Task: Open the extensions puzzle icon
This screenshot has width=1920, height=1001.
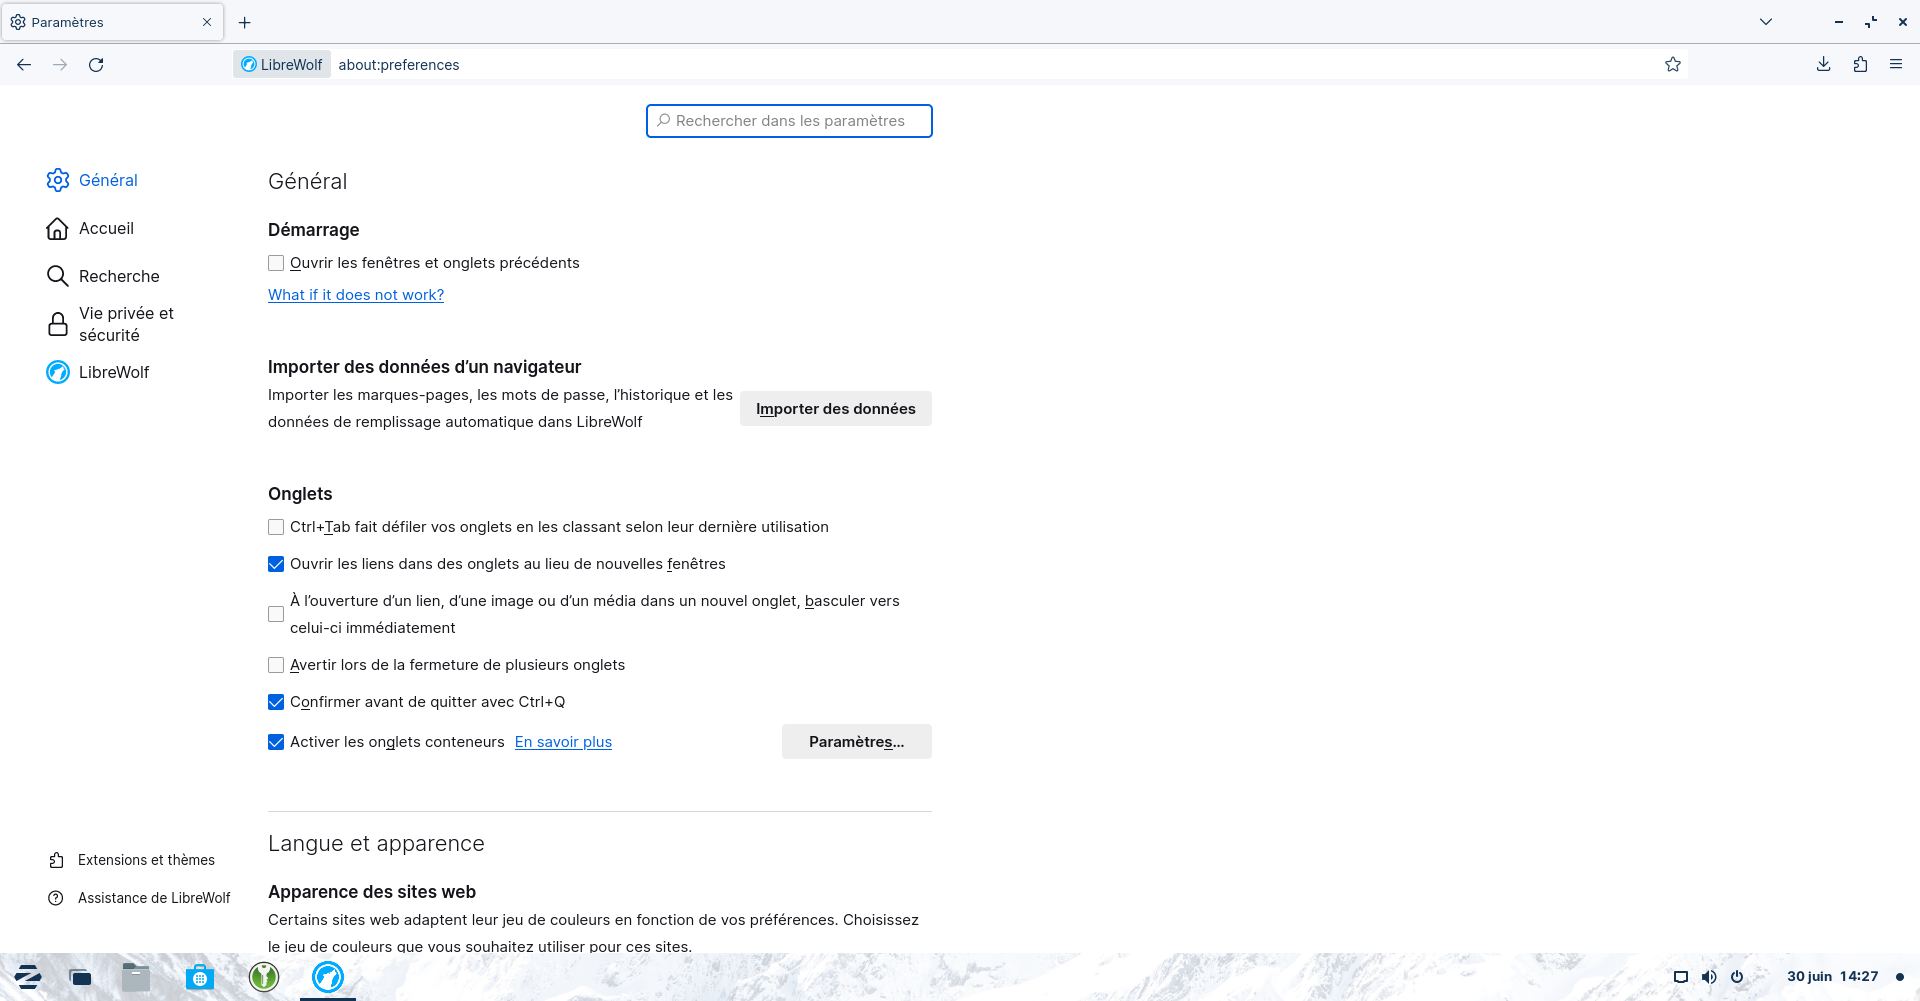Action: point(1860,65)
